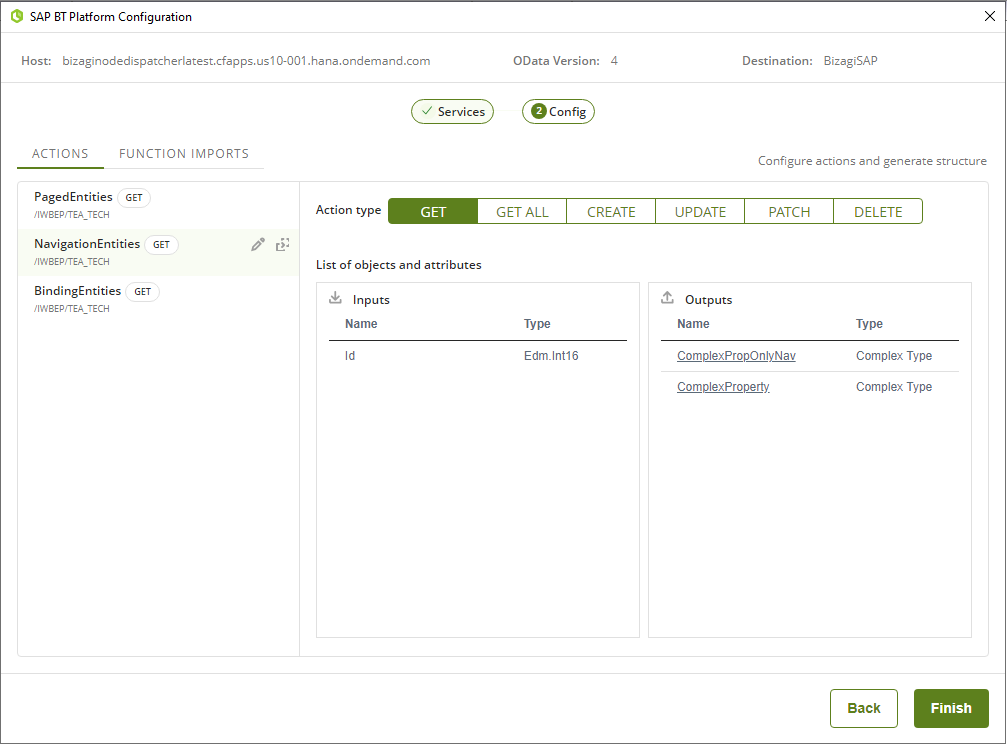This screenshot has width=1007, height=745.
Task: Click the Inputs download arrow icon
Action: tap(335, 299)
